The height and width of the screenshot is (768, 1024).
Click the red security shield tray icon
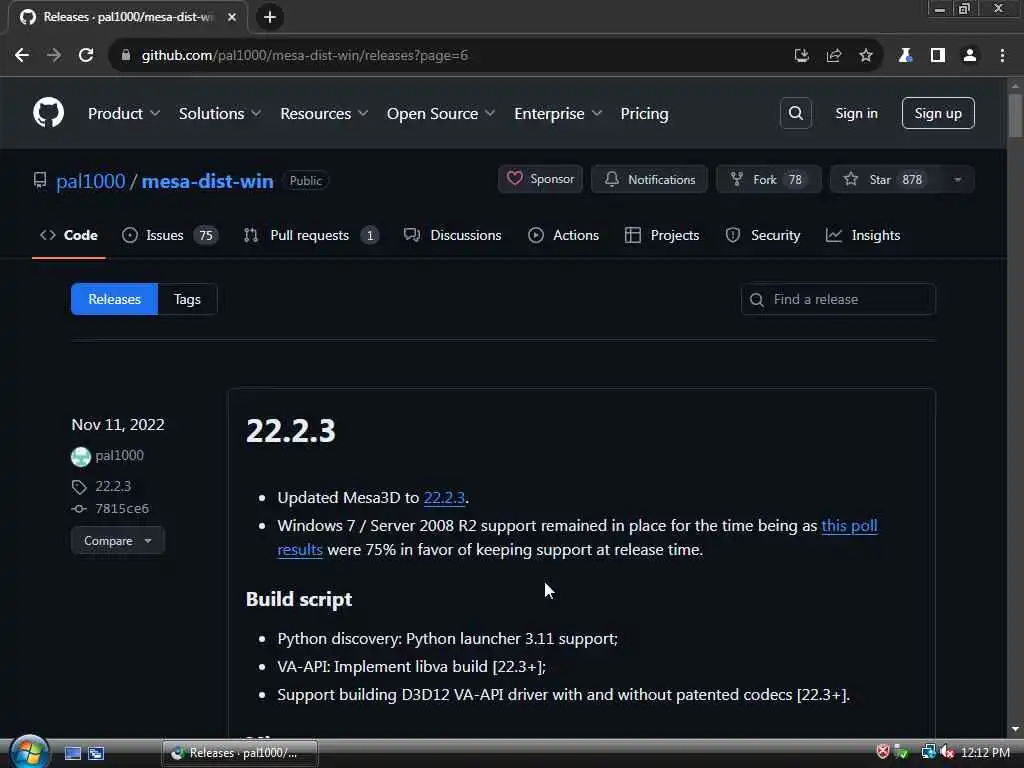coord(883,752)
